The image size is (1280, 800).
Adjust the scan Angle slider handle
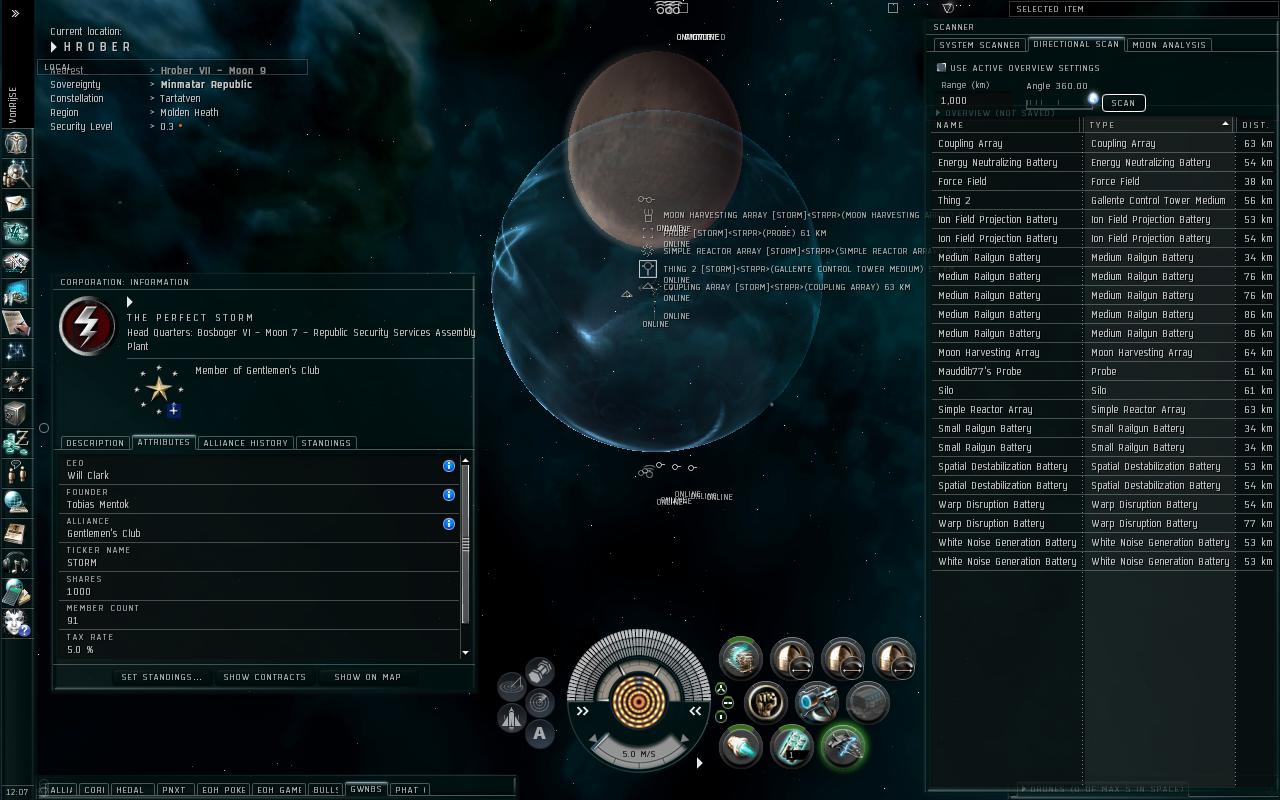point(1093,98)
